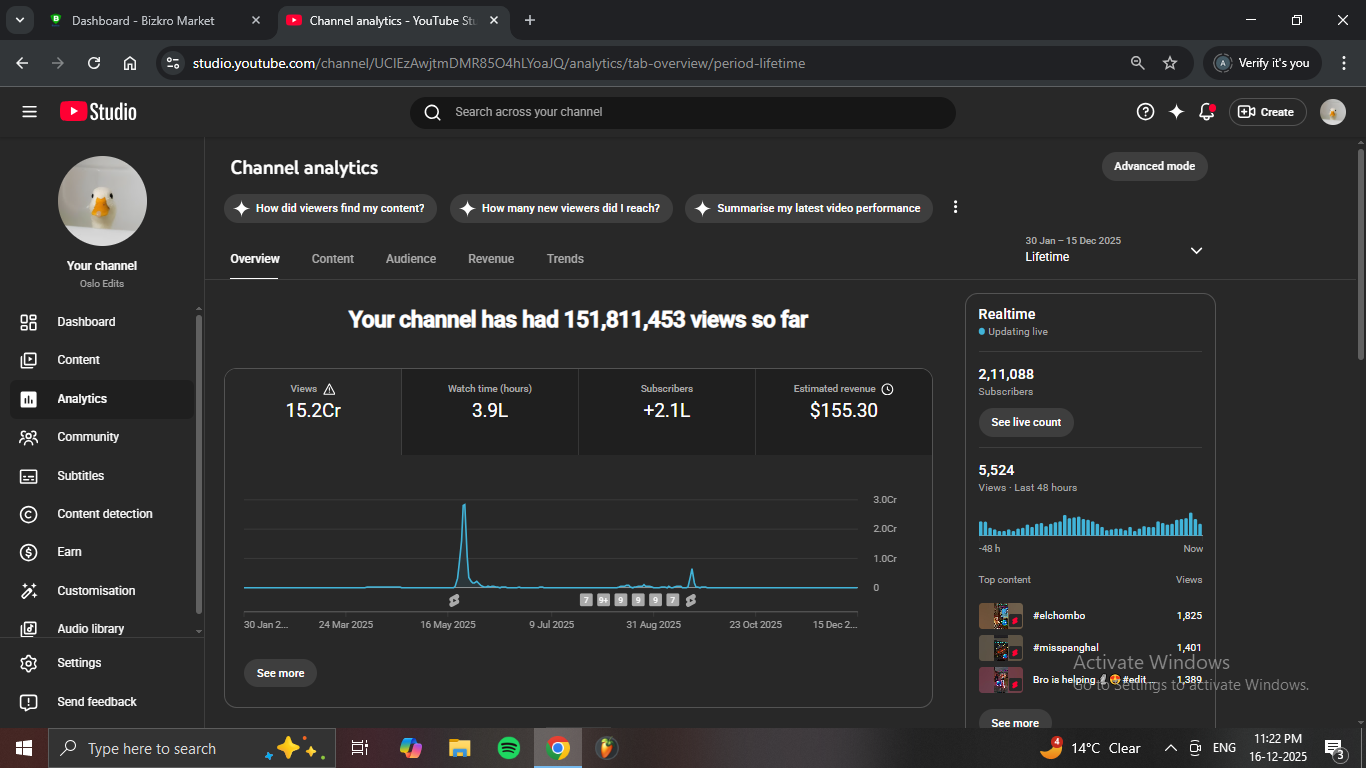
Task: Click the Views warning triangle icon
Action: click(x=330, y=389)
